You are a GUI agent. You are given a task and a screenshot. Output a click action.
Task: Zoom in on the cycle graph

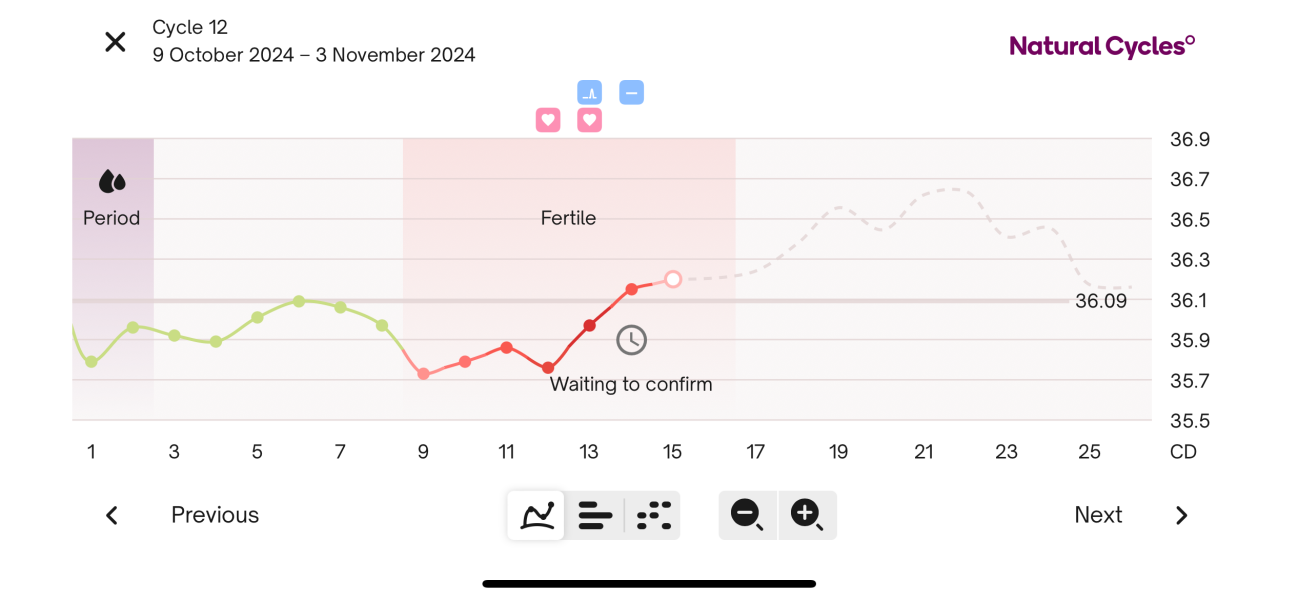807,515
